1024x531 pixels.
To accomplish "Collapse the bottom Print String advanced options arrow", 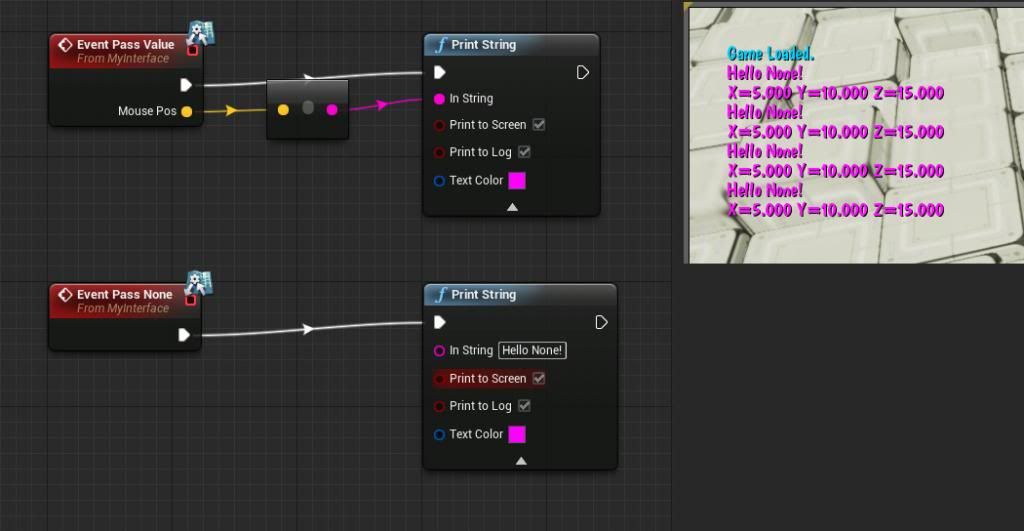I will tap(520, 461).
